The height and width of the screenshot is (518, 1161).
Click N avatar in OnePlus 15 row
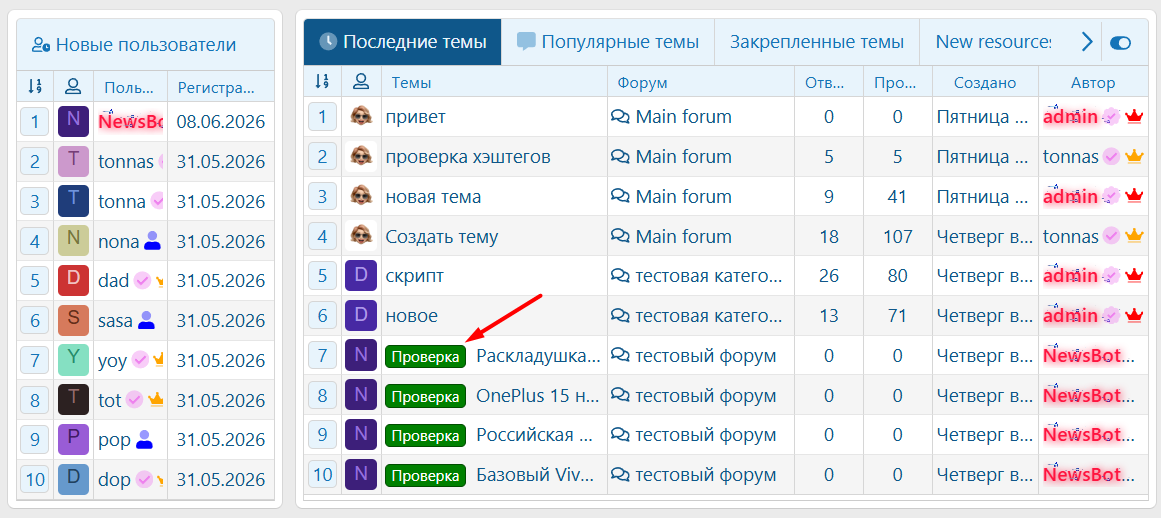pyautogui.click(x=361, y=395)
